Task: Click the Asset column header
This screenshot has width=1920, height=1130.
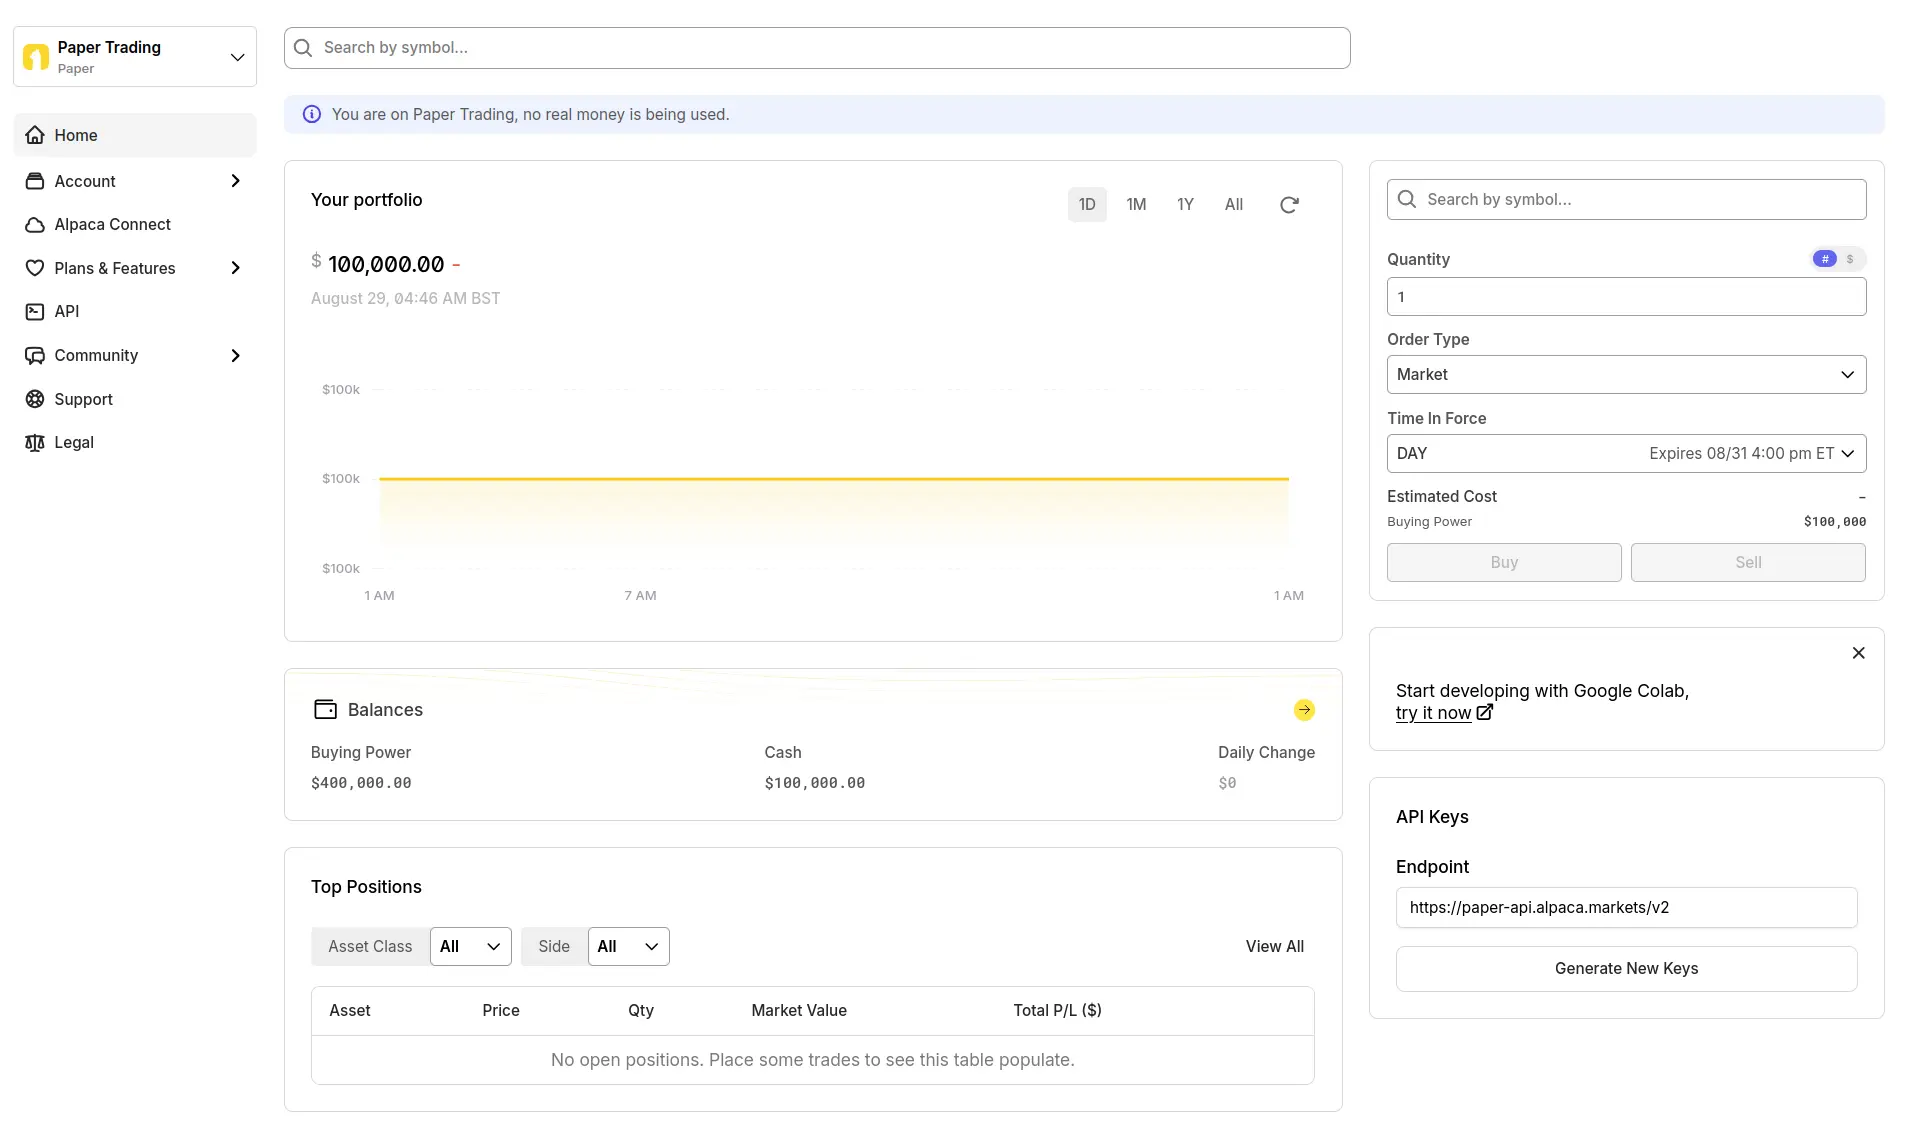Action: (350, 1010)
